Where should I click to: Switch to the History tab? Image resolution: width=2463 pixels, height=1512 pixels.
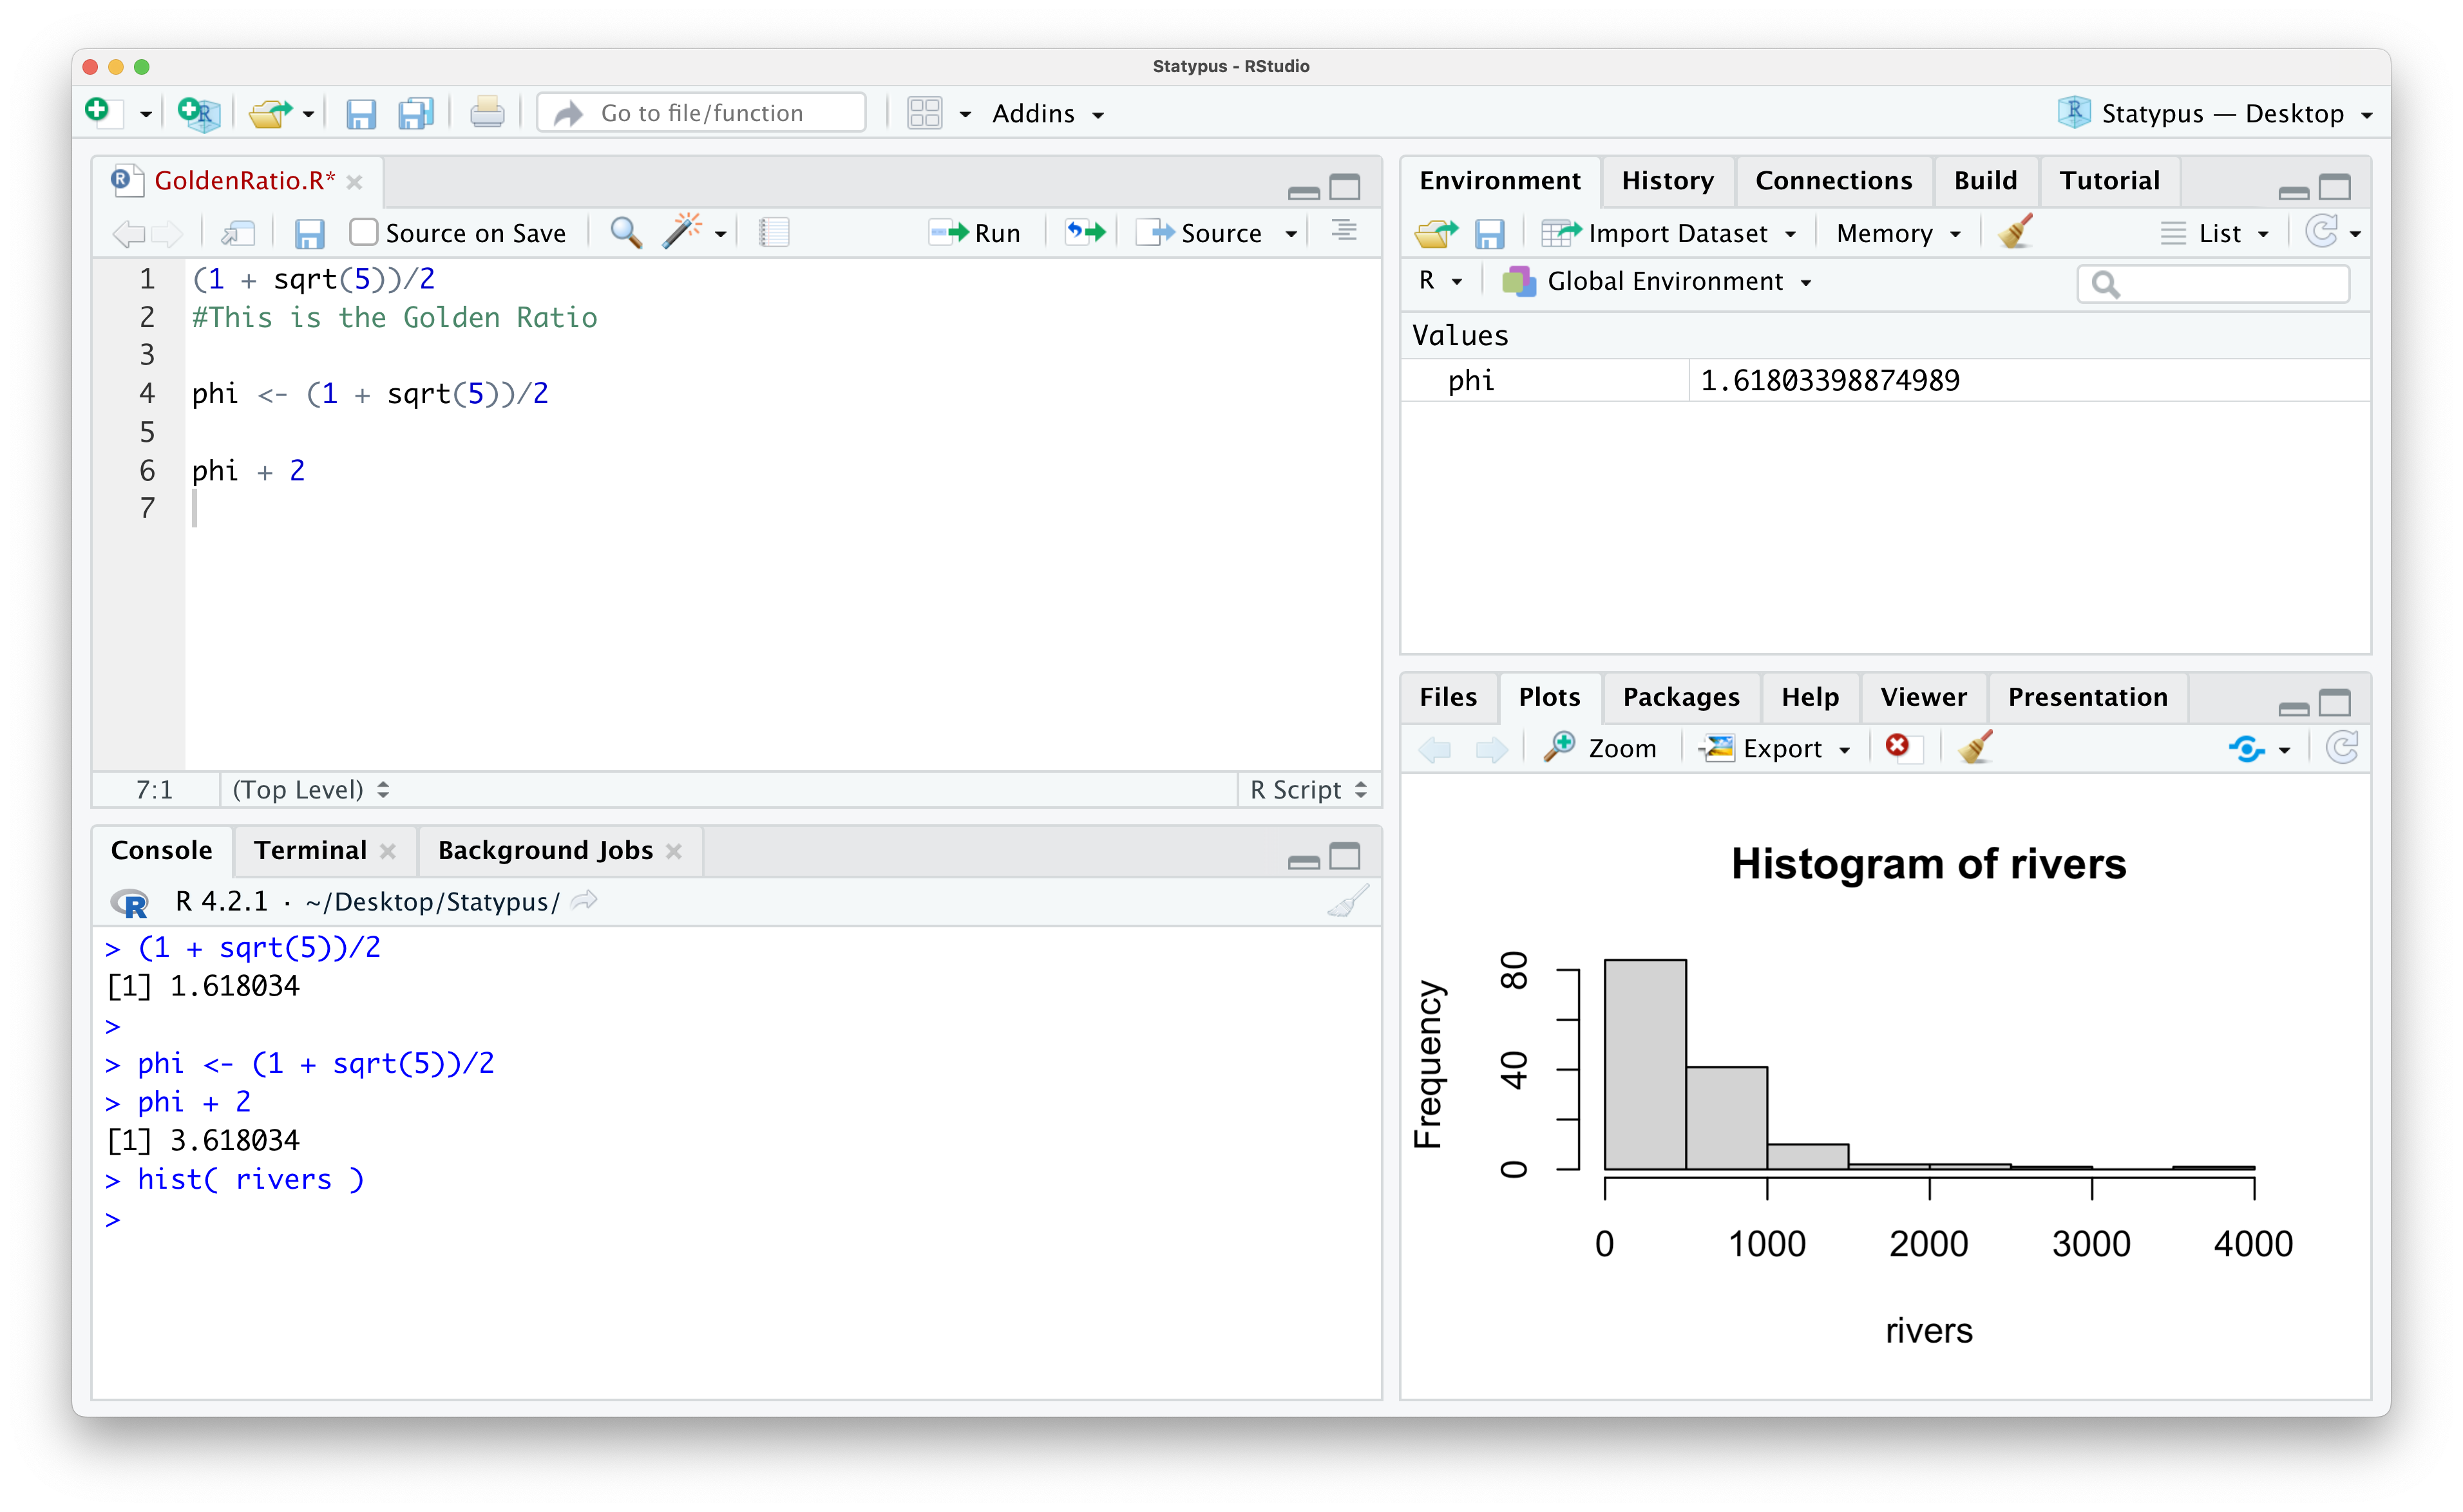pos(1667,180)
